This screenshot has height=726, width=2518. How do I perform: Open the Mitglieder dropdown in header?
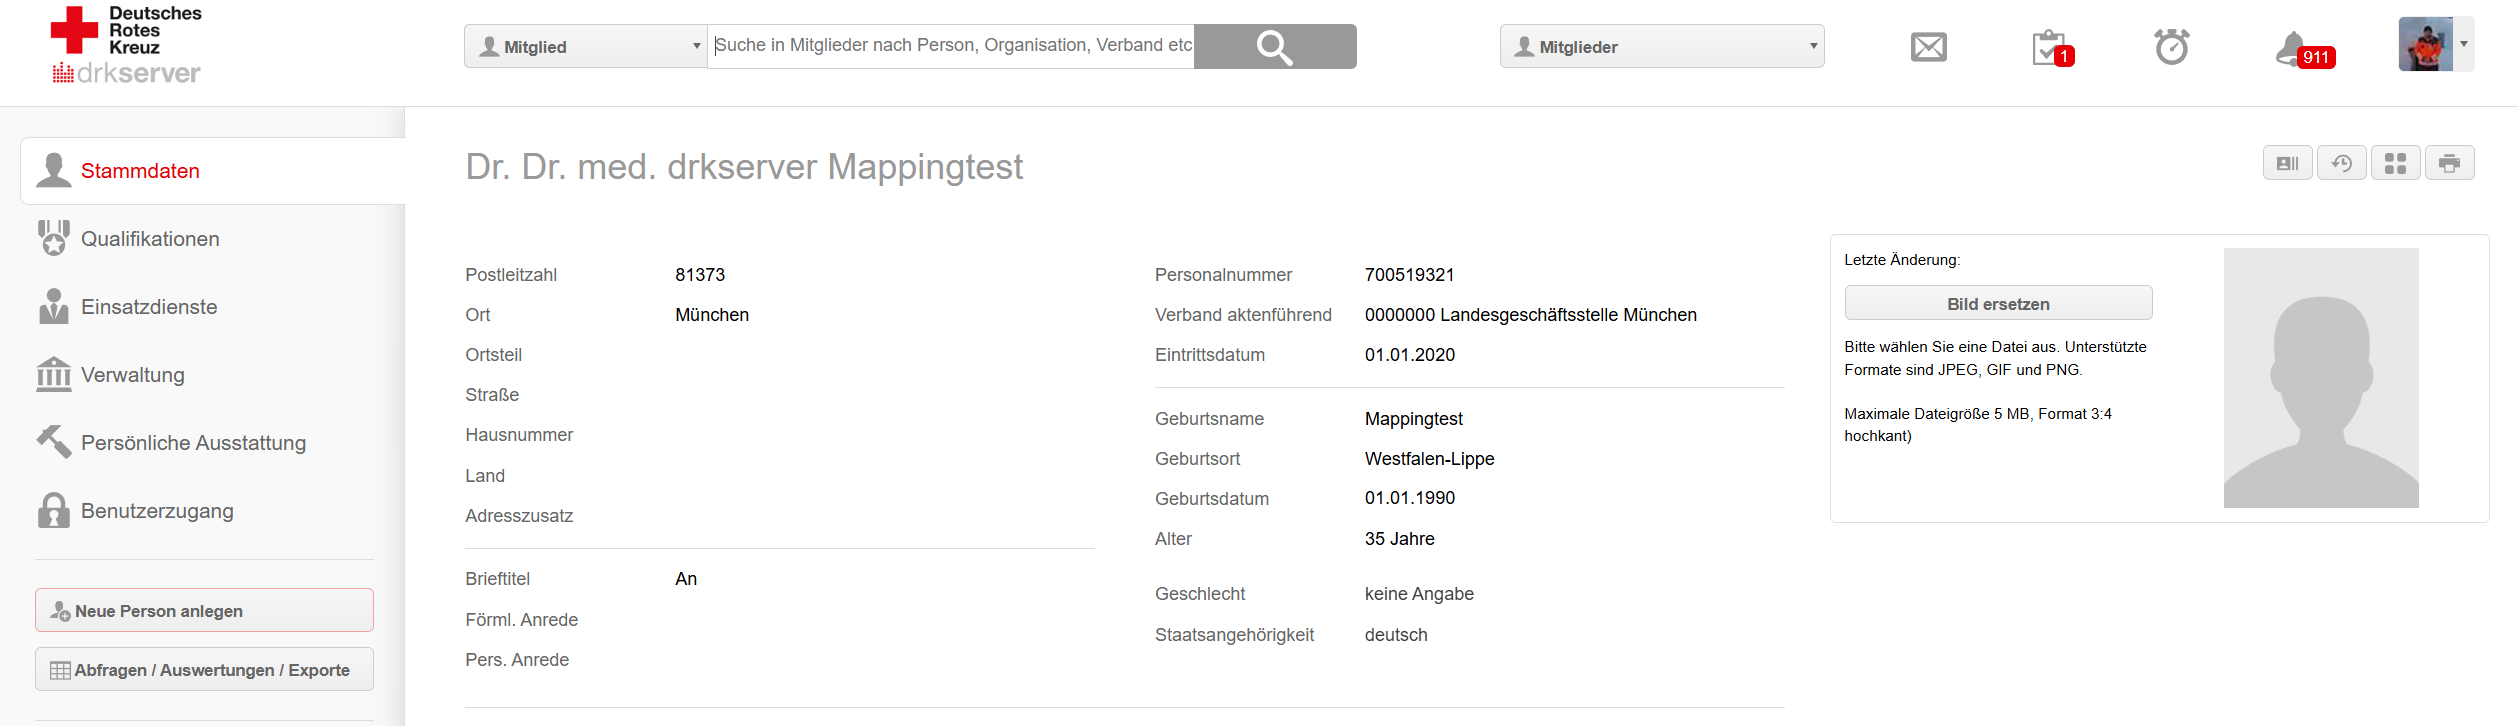[1661, 47]
